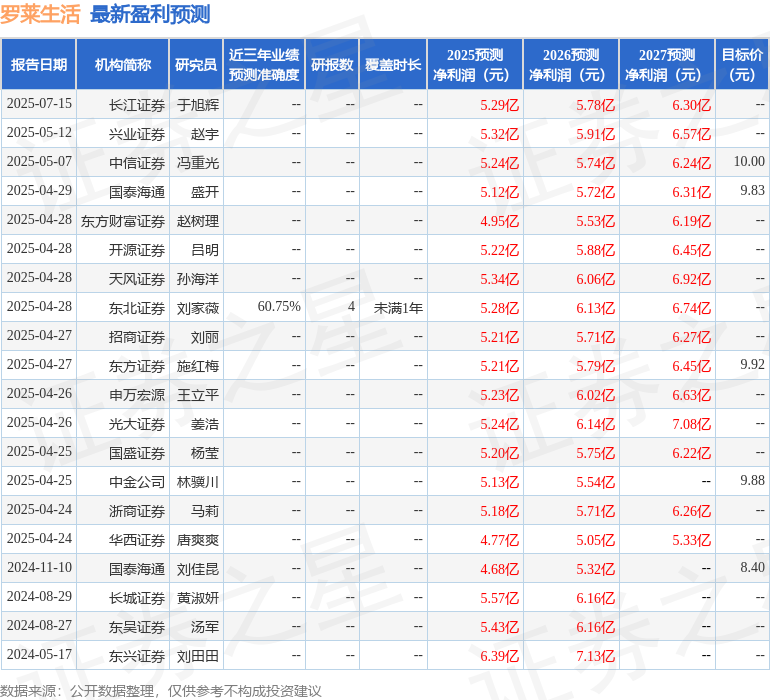The width and height of the screenshot is (770, 700).
Task: Click the 6.92亿 forecast value
Action: (691, 279)
